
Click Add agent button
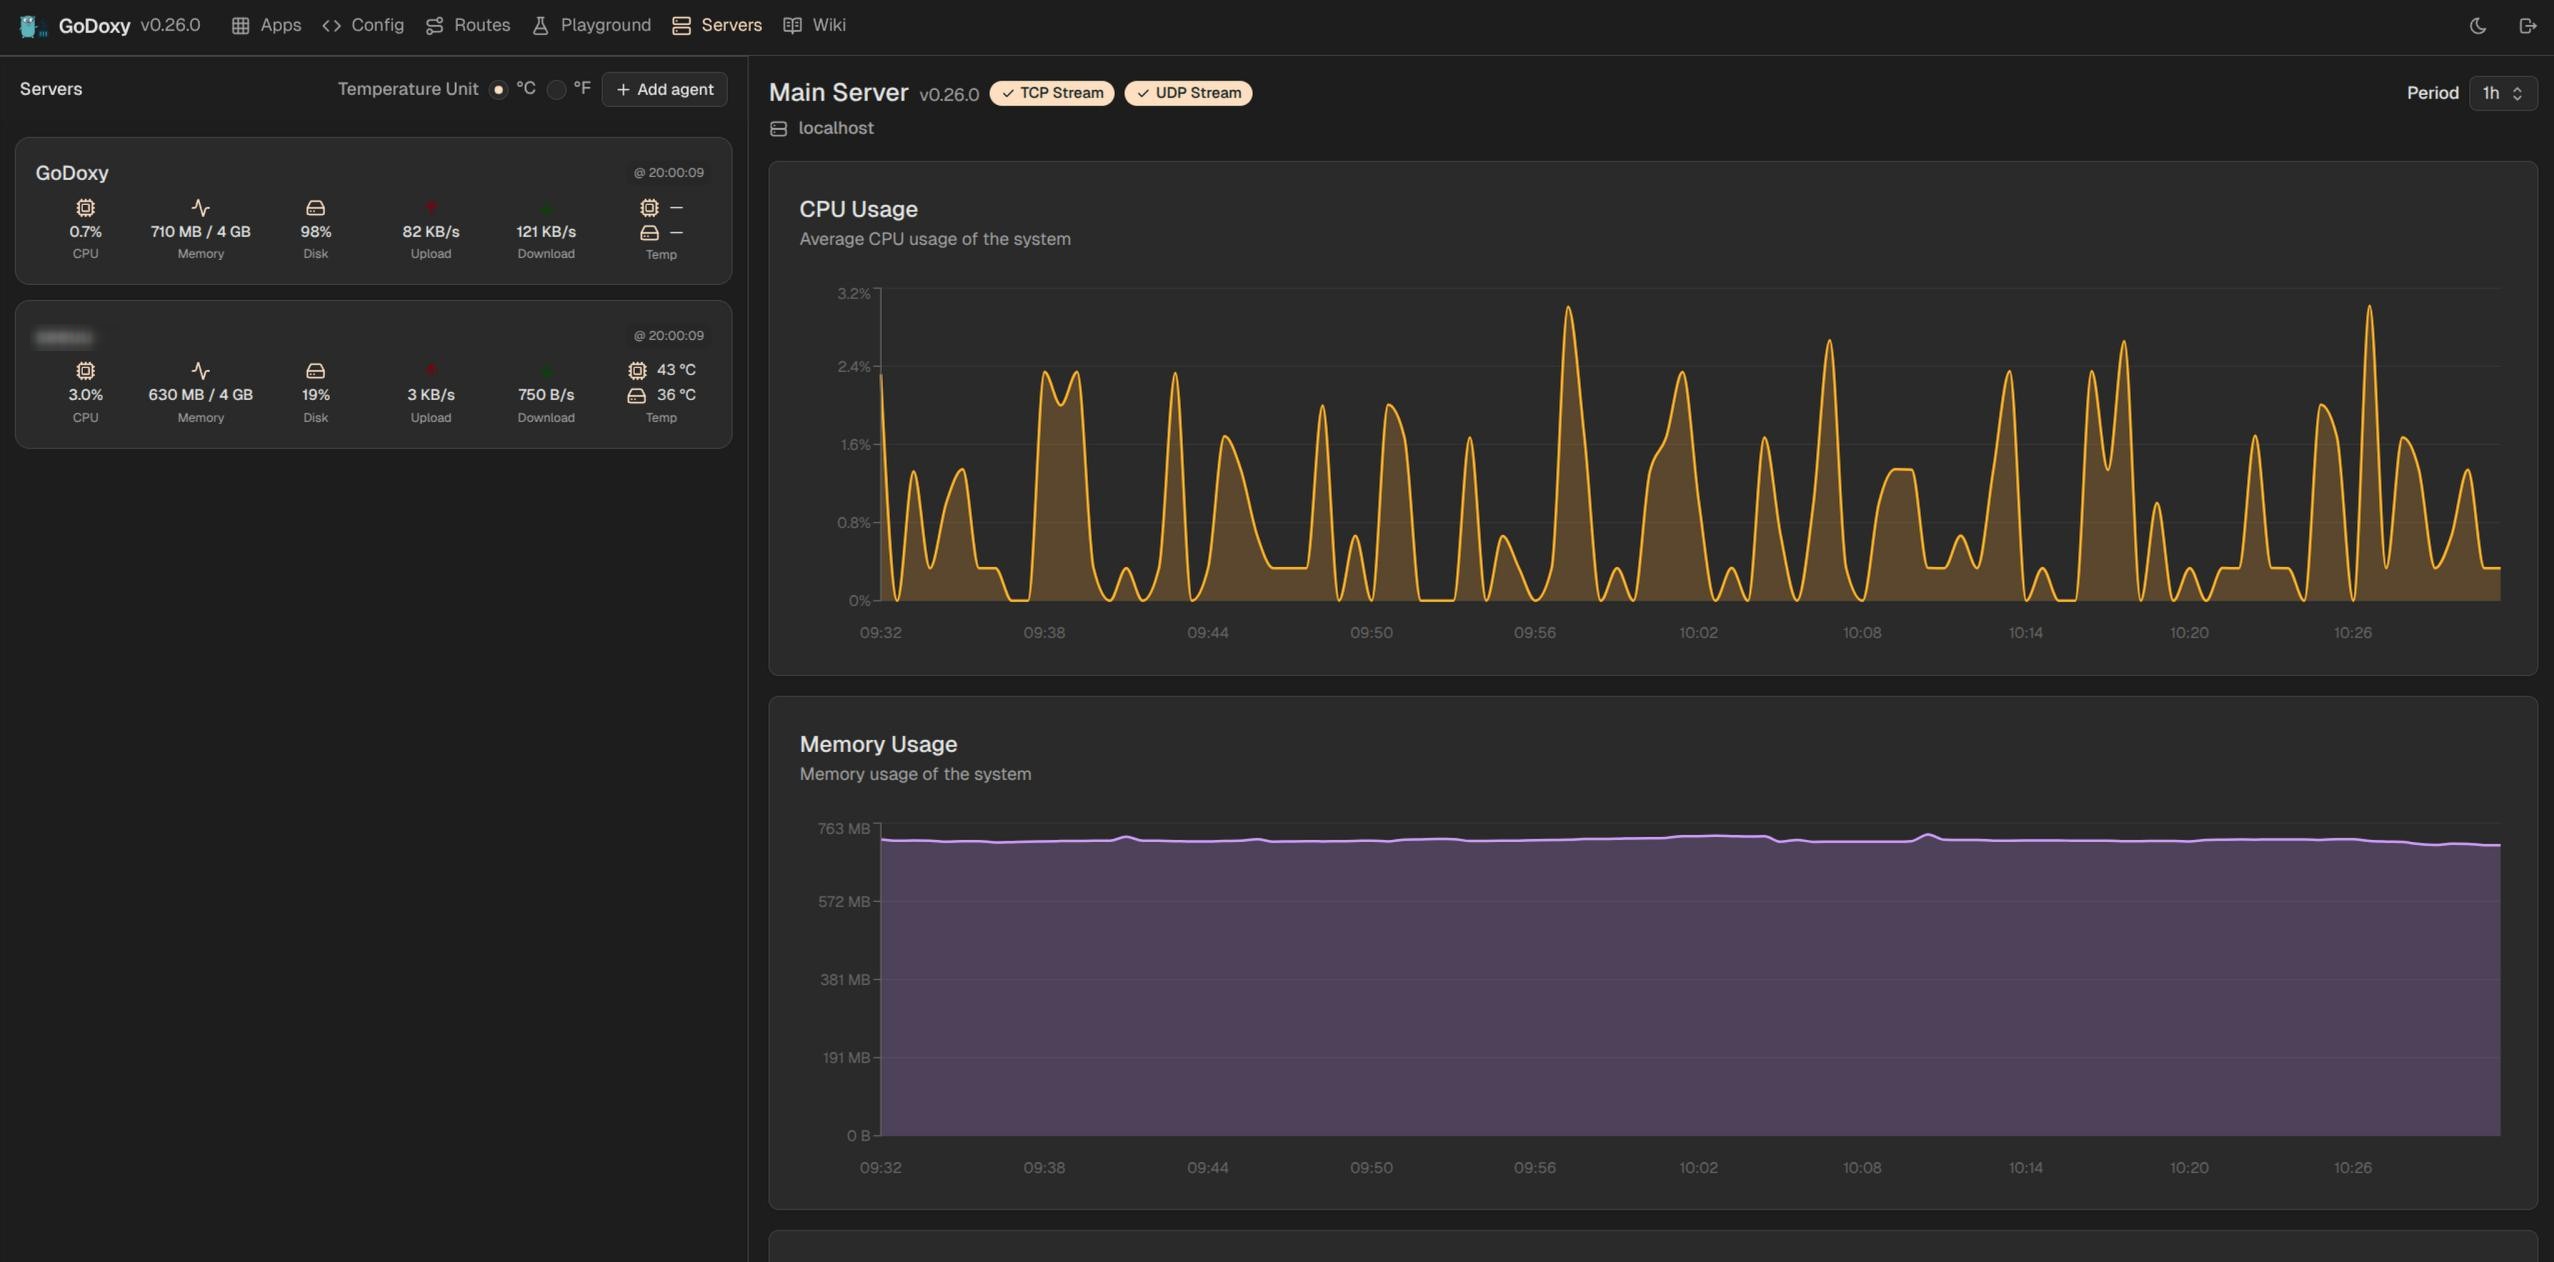click(664, 90)
